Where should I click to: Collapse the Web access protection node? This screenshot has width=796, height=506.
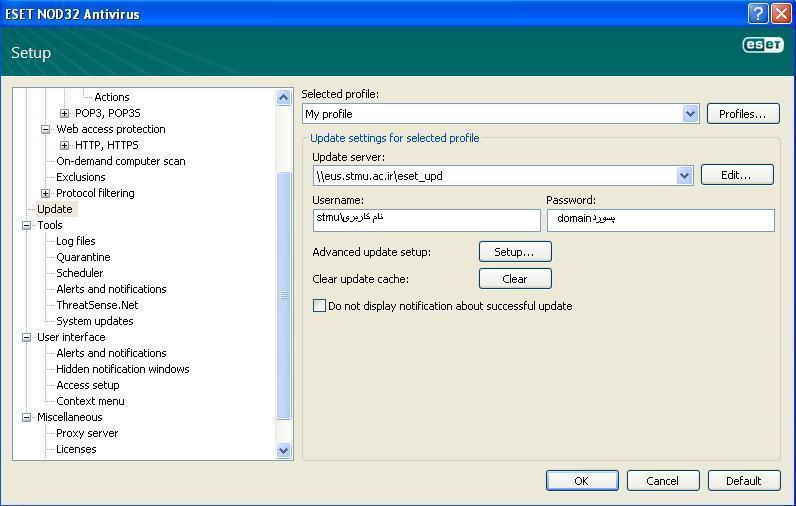(46, 129)
